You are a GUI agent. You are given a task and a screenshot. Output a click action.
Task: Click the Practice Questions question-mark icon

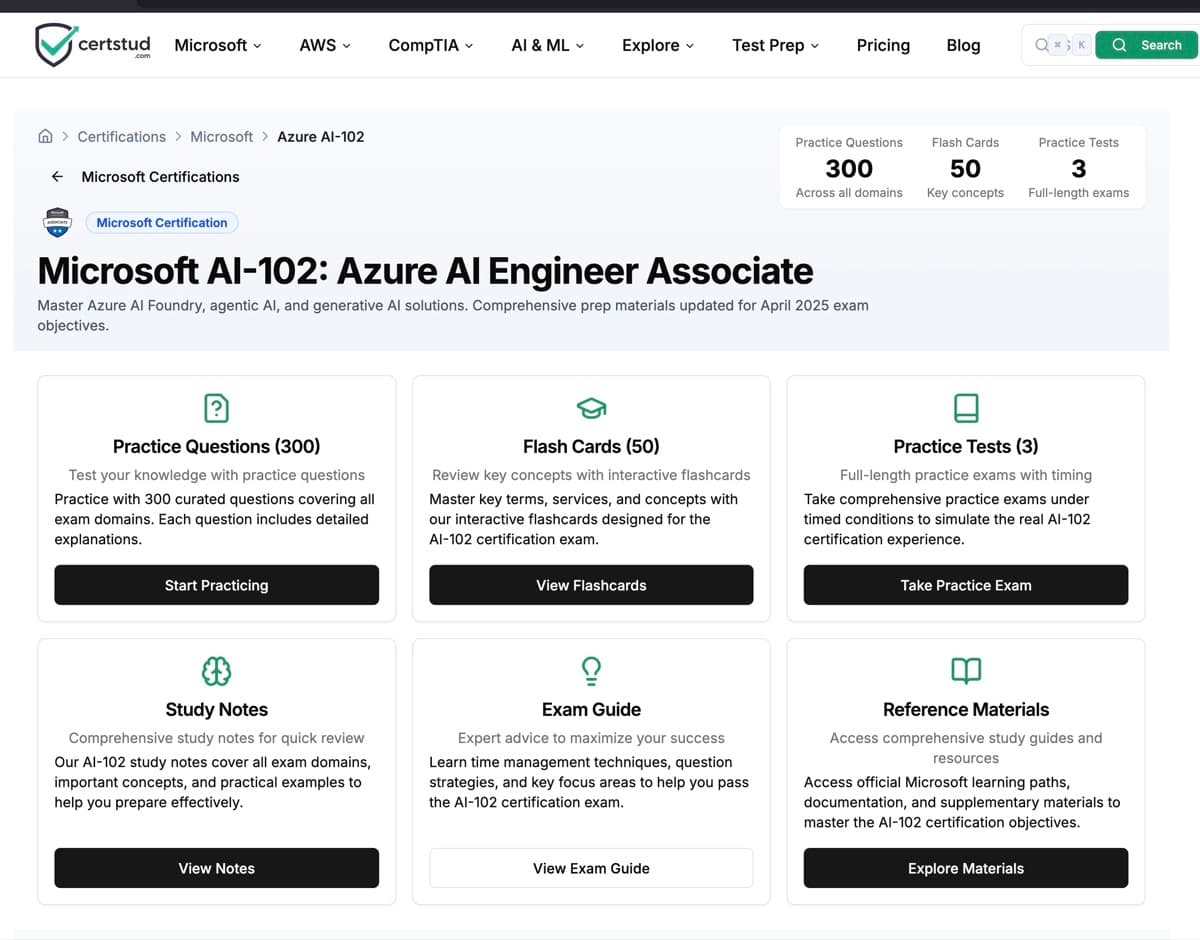(x=216, y=407)
